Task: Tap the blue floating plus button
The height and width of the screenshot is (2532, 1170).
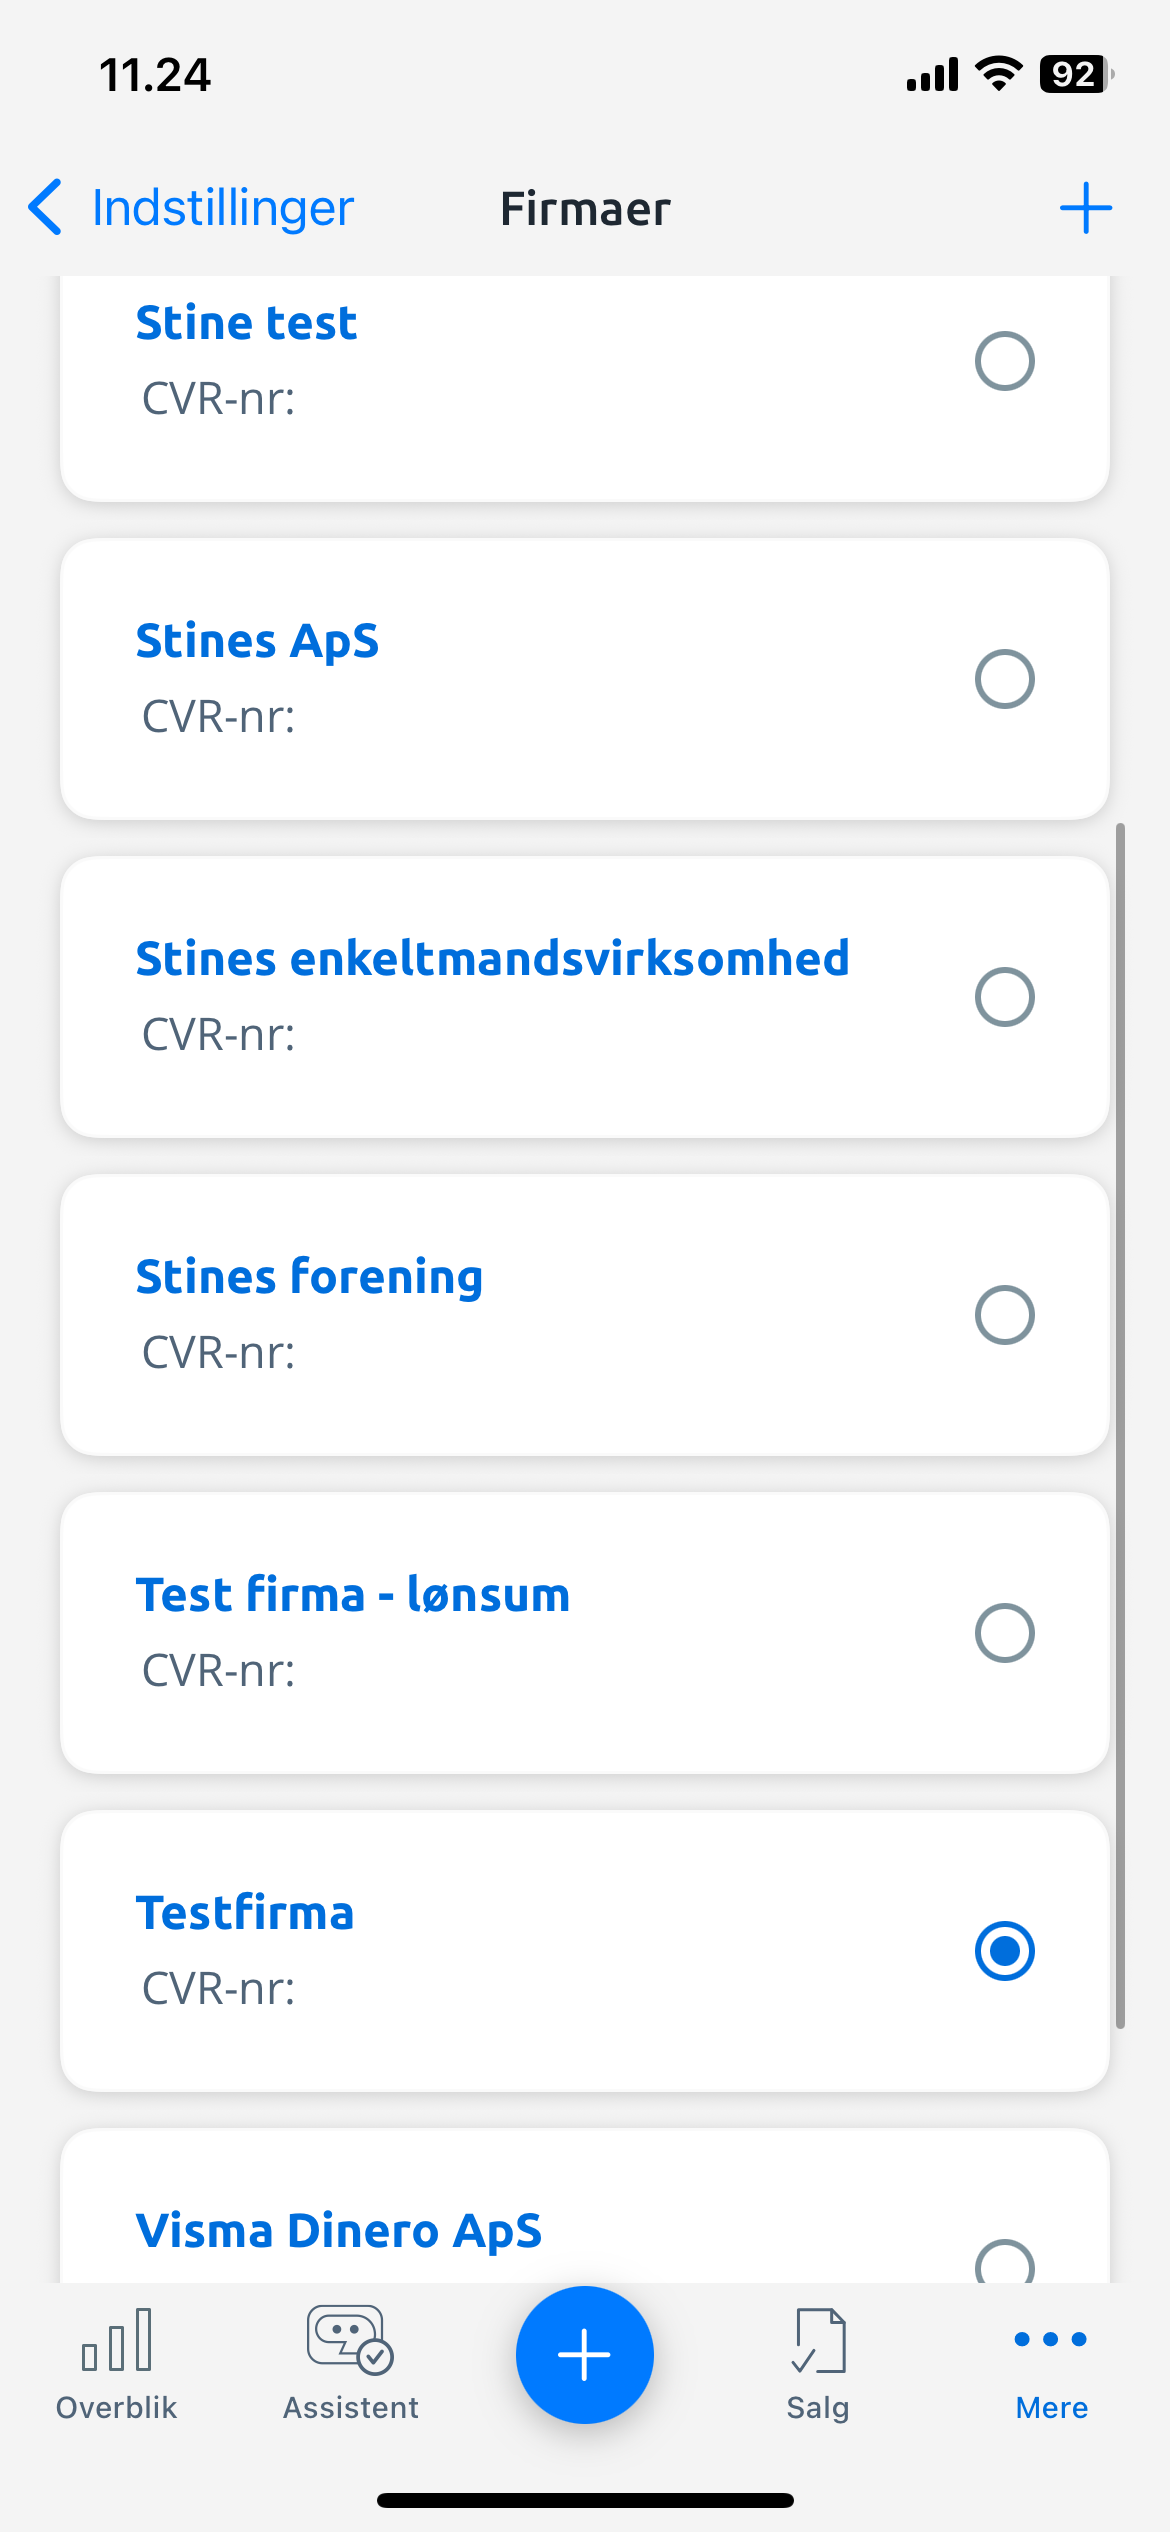Action: (x=585, y=2354)
